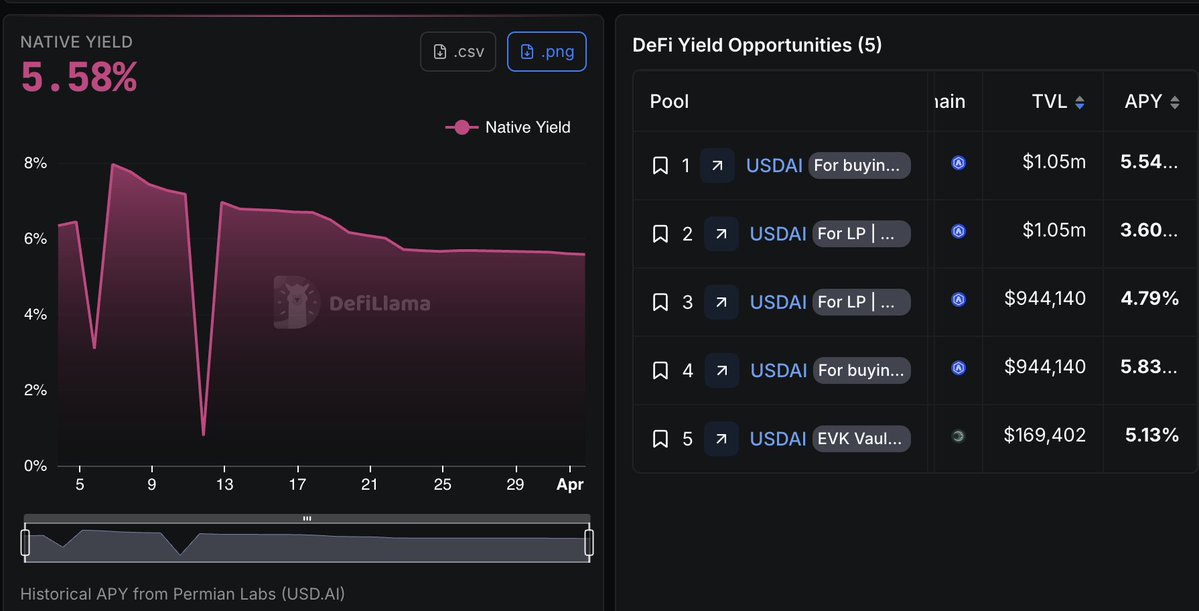Toggle bookmark on pool row 2
This screenshot has height=611, width=1199.
[x=660, y=234]
